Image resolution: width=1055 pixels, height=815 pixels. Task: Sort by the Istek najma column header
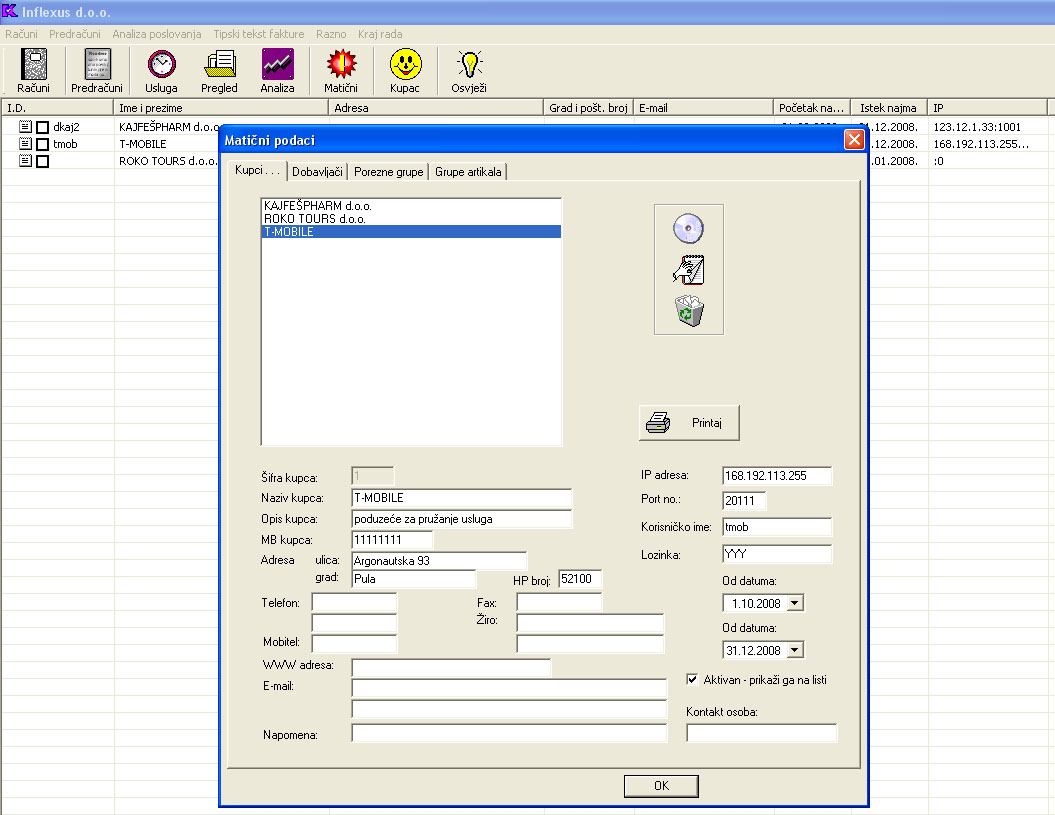tap(889, 108)
